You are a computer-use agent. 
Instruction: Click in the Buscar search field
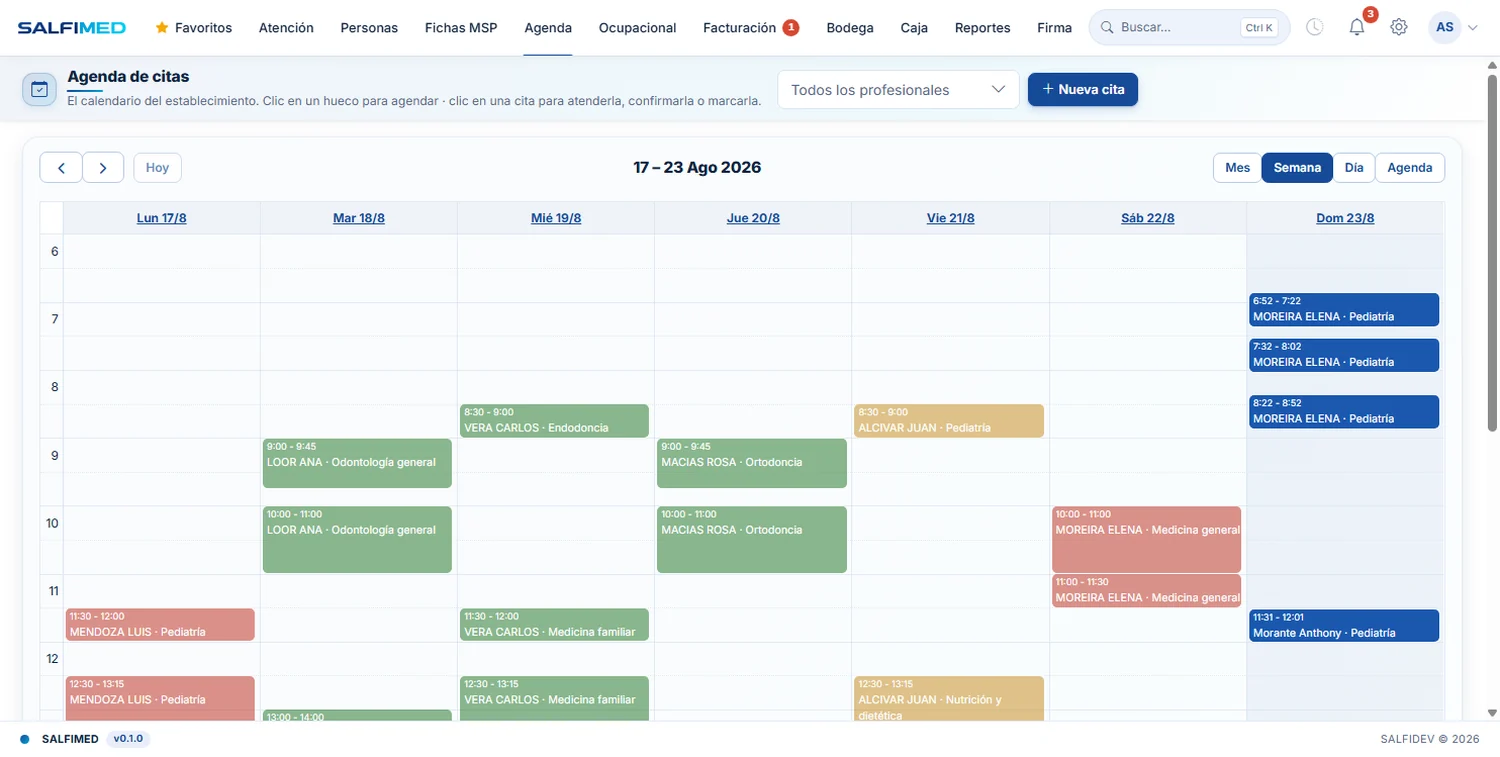(x=1189, y=28)
